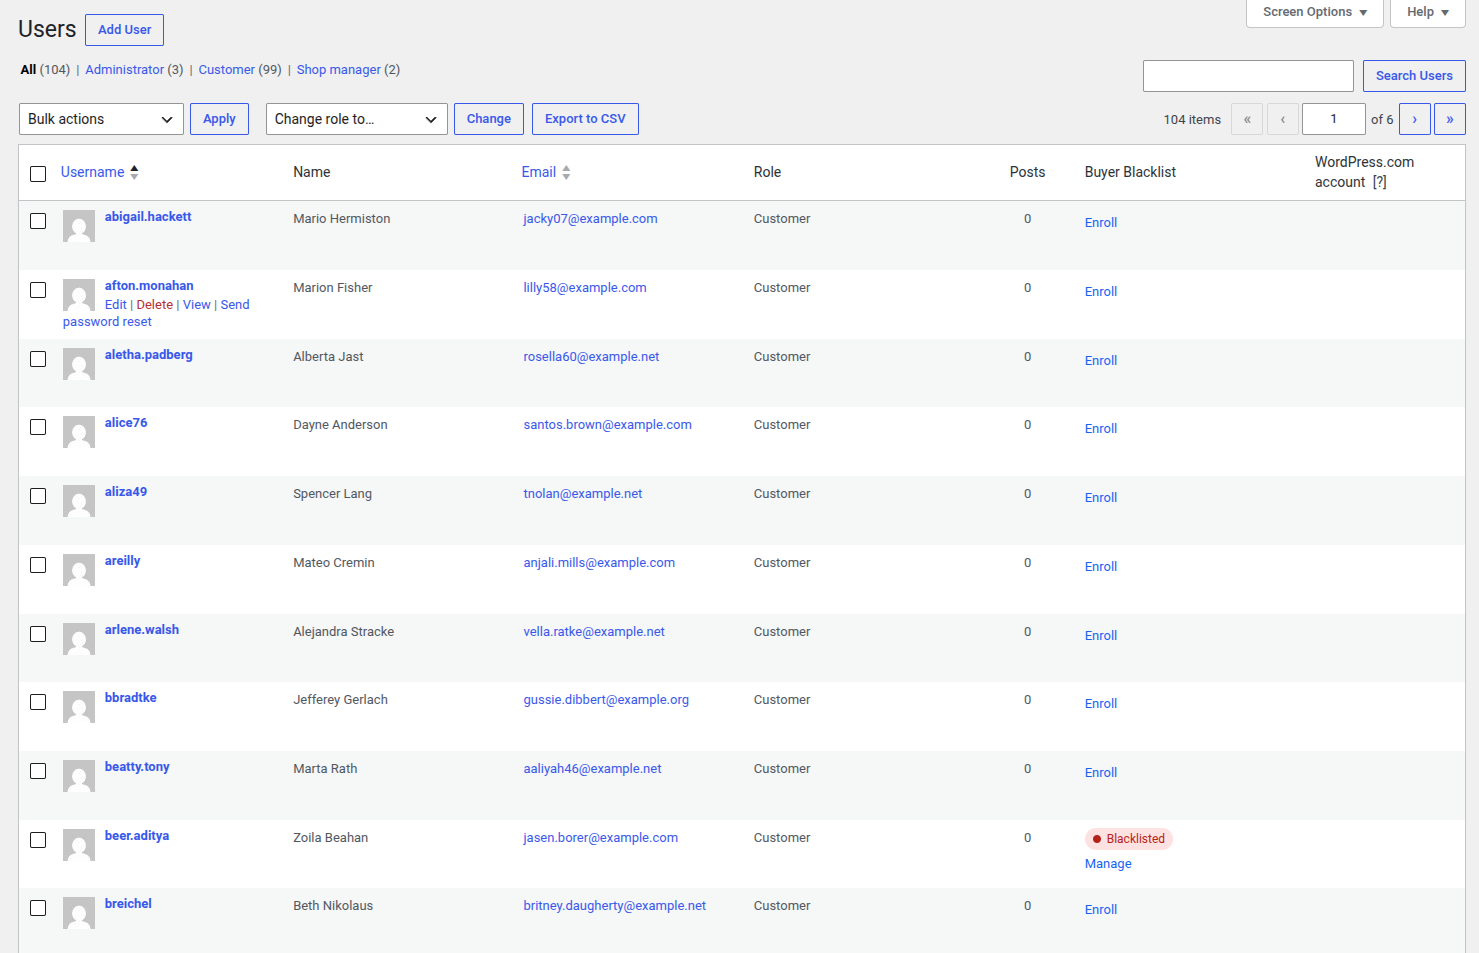
Task: Click avatar icon for beer.aditya
Action: tap(79, 845)
